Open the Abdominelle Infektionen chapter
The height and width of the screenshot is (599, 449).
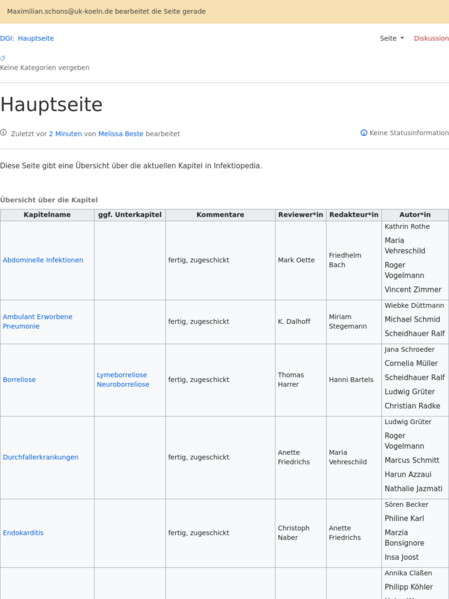click(43, 260)
